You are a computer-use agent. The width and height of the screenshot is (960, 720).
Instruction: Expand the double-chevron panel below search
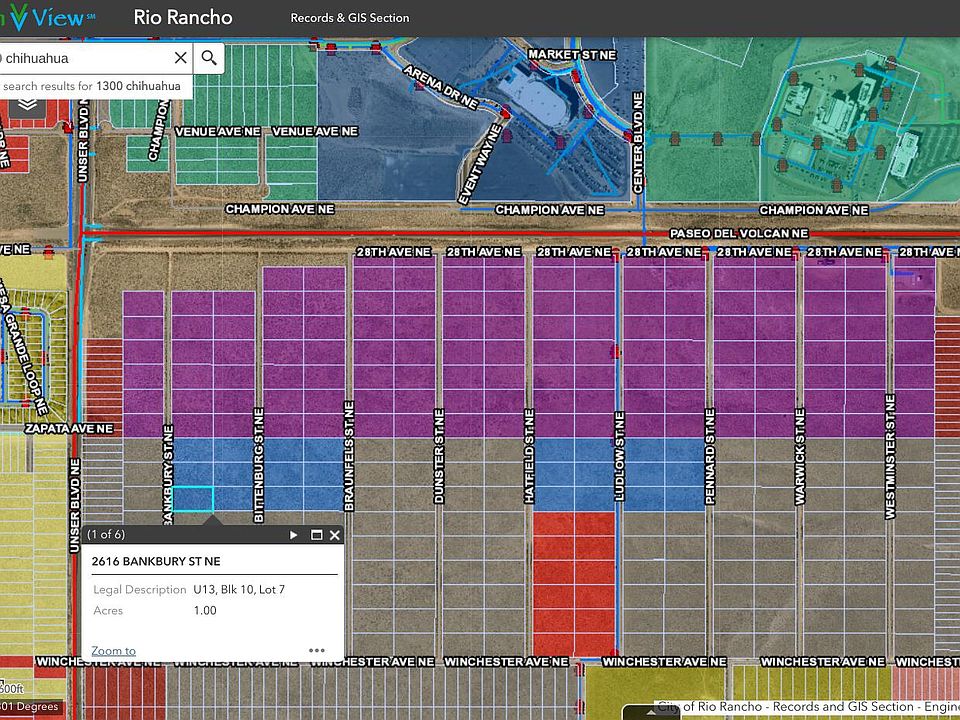[27, 104]
